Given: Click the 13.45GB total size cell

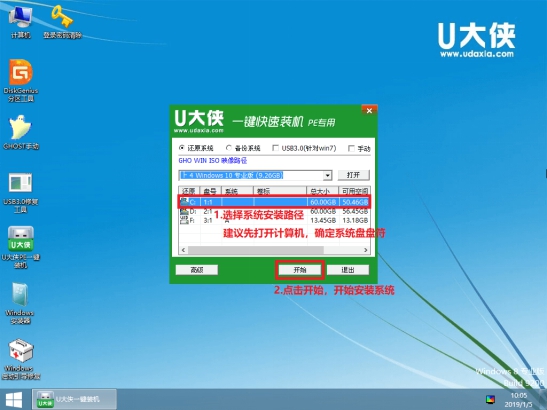Looking at the screenshot, I should [323, 220].
